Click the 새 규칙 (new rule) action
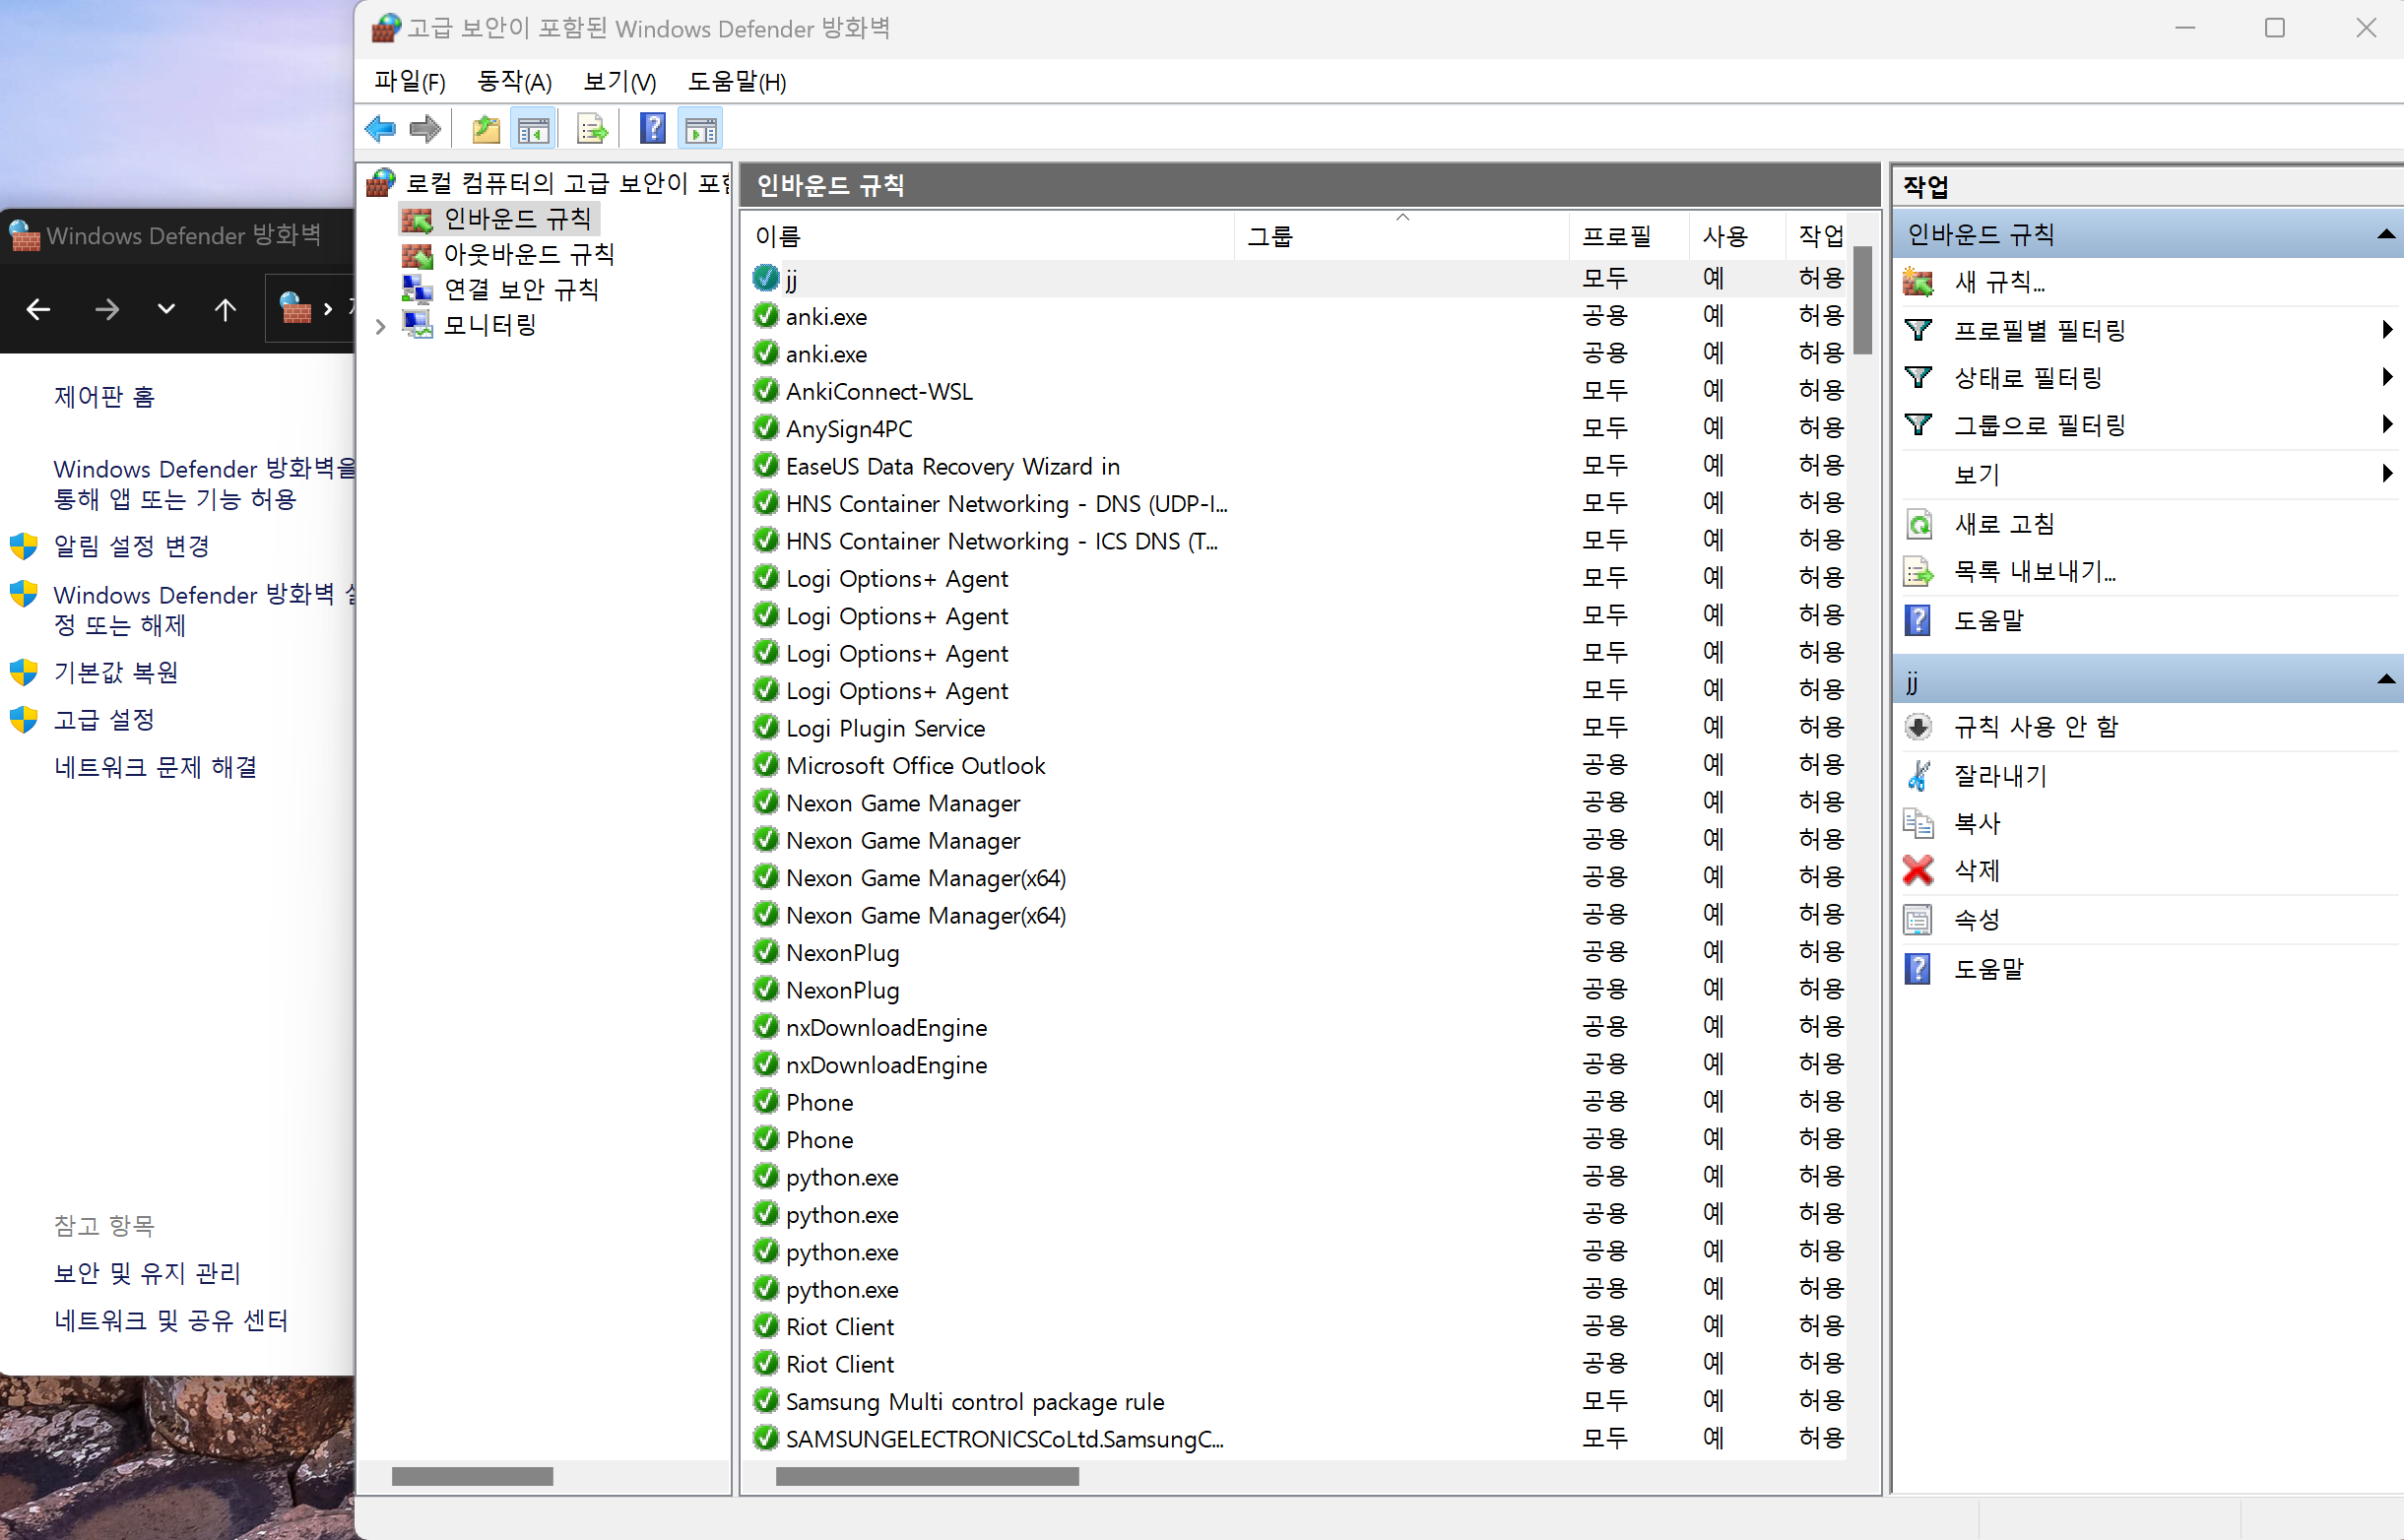 [1999, 283]
